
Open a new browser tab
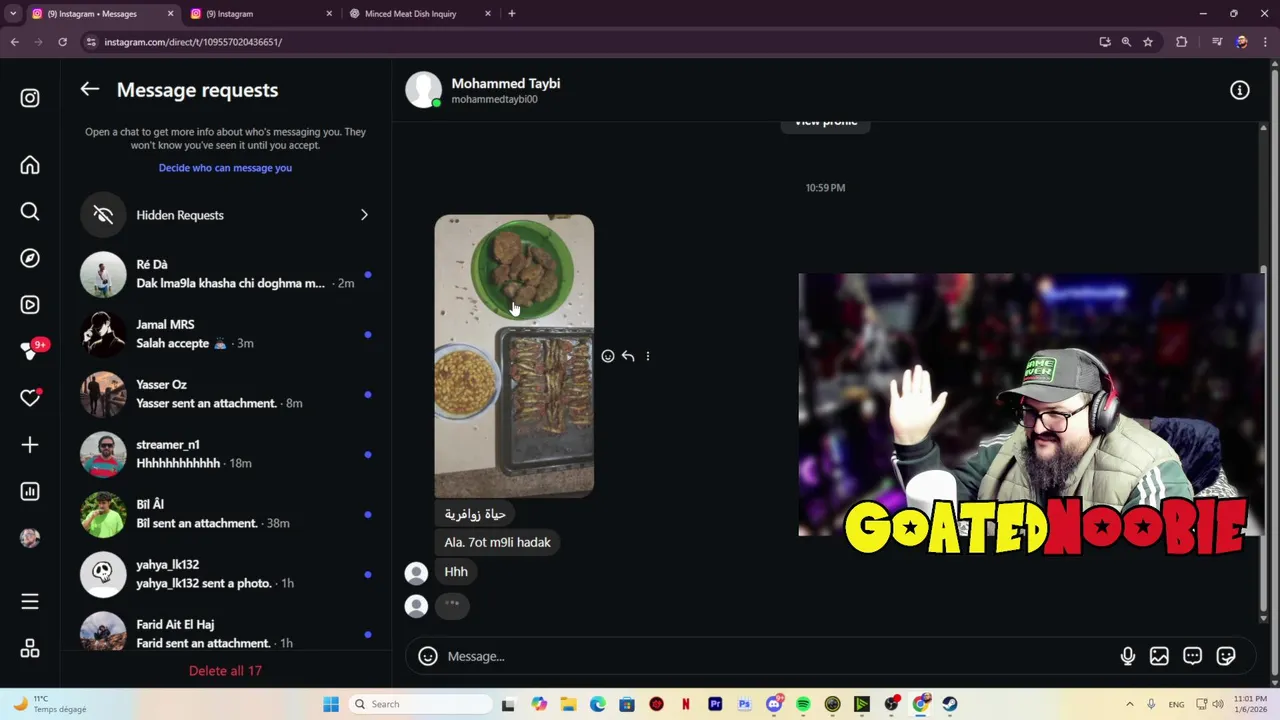coord(512,14)
